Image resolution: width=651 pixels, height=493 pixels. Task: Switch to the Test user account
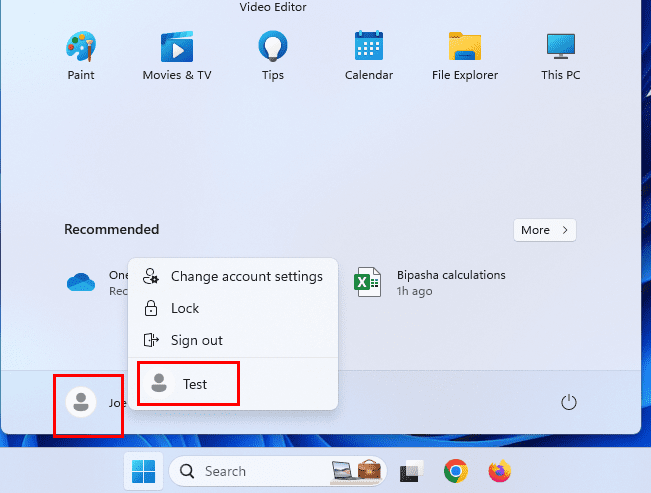click(188, 384)
